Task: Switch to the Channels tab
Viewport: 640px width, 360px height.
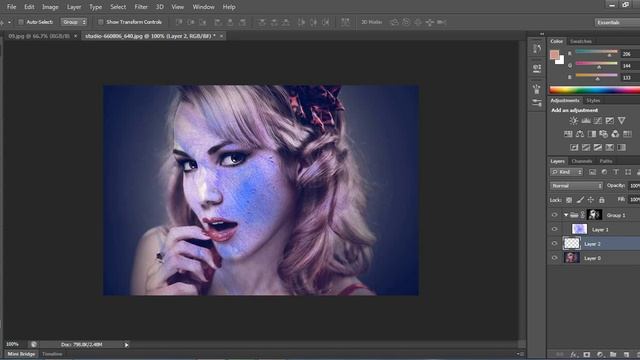Action: point(582,161)
